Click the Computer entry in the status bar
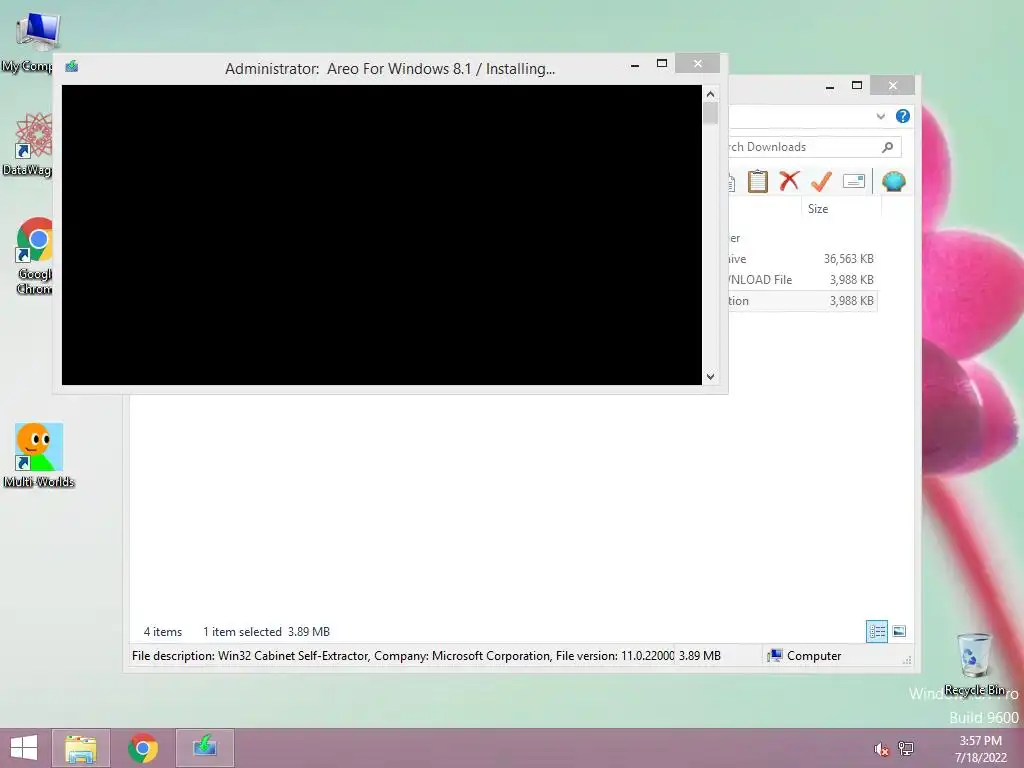This screenshot has height=768, width=1024. pyautogui.click(x=805, y=656)
